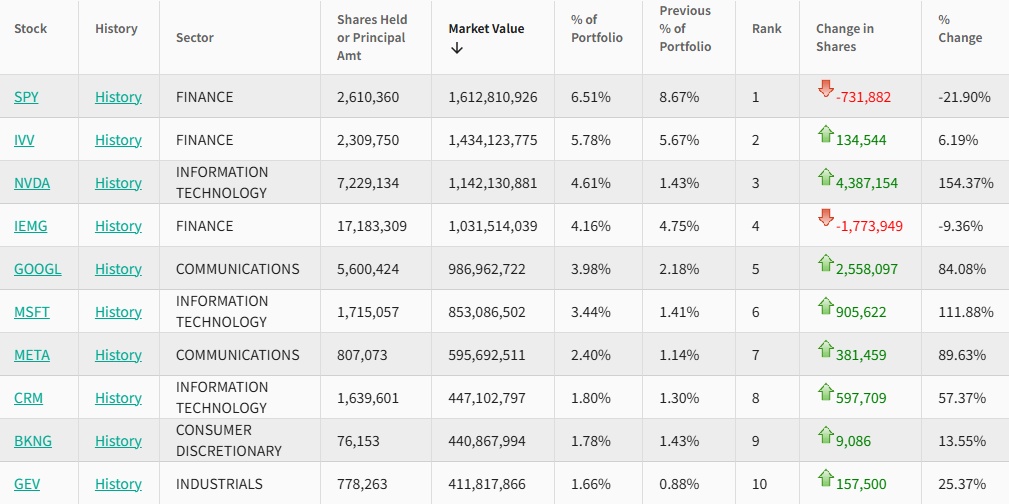The image size is (1009, 504).
Task: Sort by Change in Shares column
Action: [844, 37]
